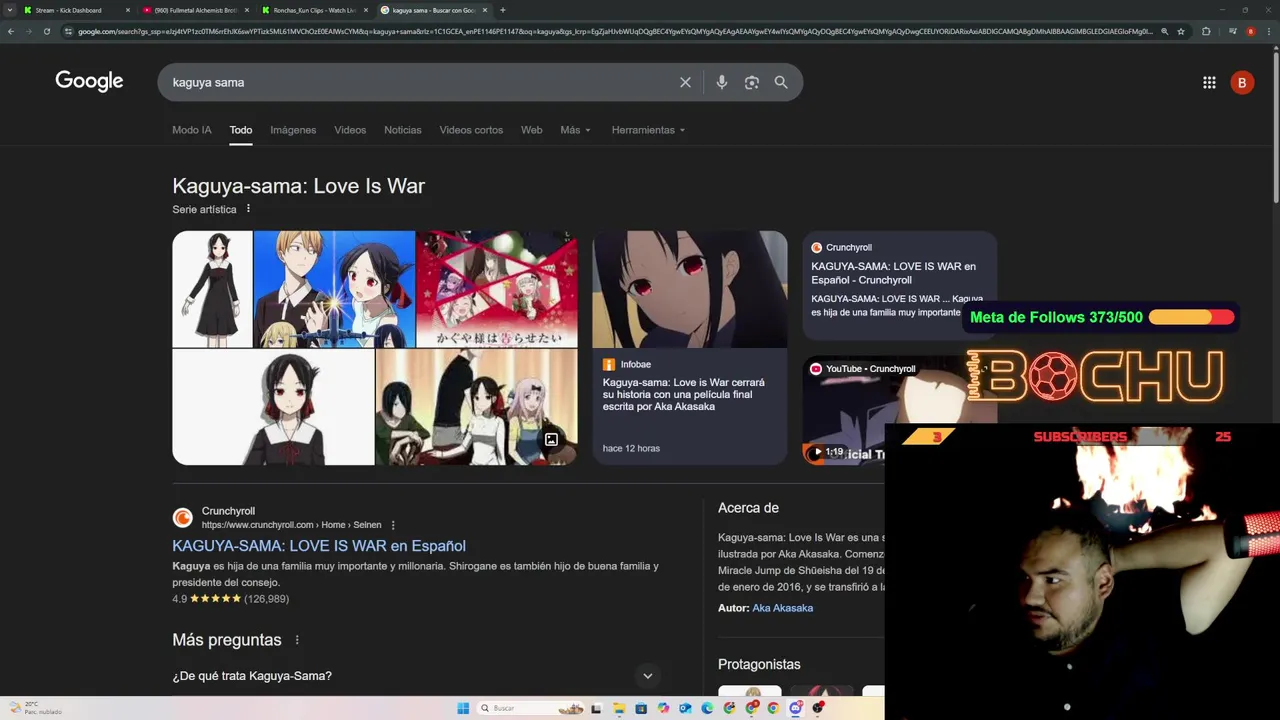Go back with the browser back arrow
1280x720 pixels.
coord(10,31)
